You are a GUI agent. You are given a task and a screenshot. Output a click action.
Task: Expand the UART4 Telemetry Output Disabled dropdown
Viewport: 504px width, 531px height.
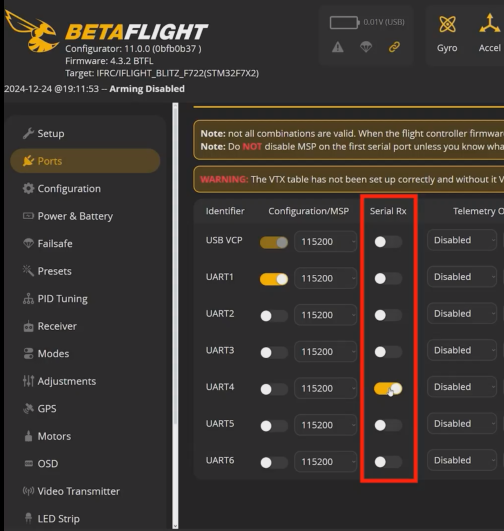pyautogui.click(x=462, y=387)
